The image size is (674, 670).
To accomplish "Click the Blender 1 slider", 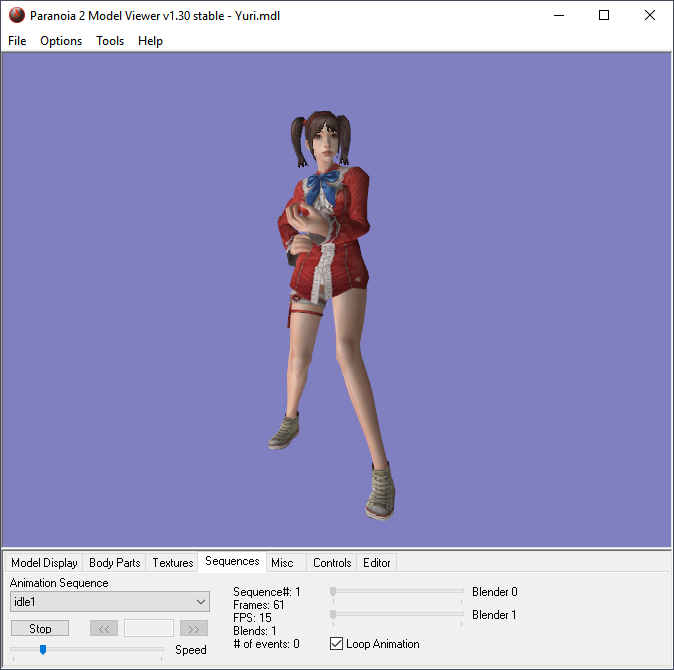I will pos(397,615).
